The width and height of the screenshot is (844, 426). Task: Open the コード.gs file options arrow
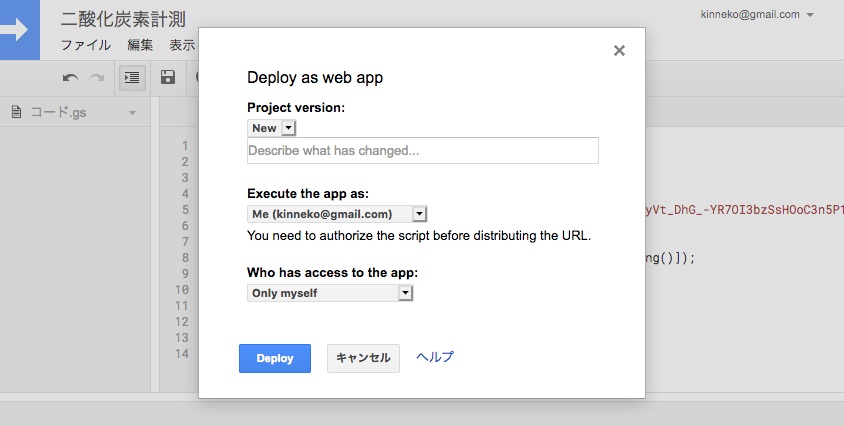133,113
